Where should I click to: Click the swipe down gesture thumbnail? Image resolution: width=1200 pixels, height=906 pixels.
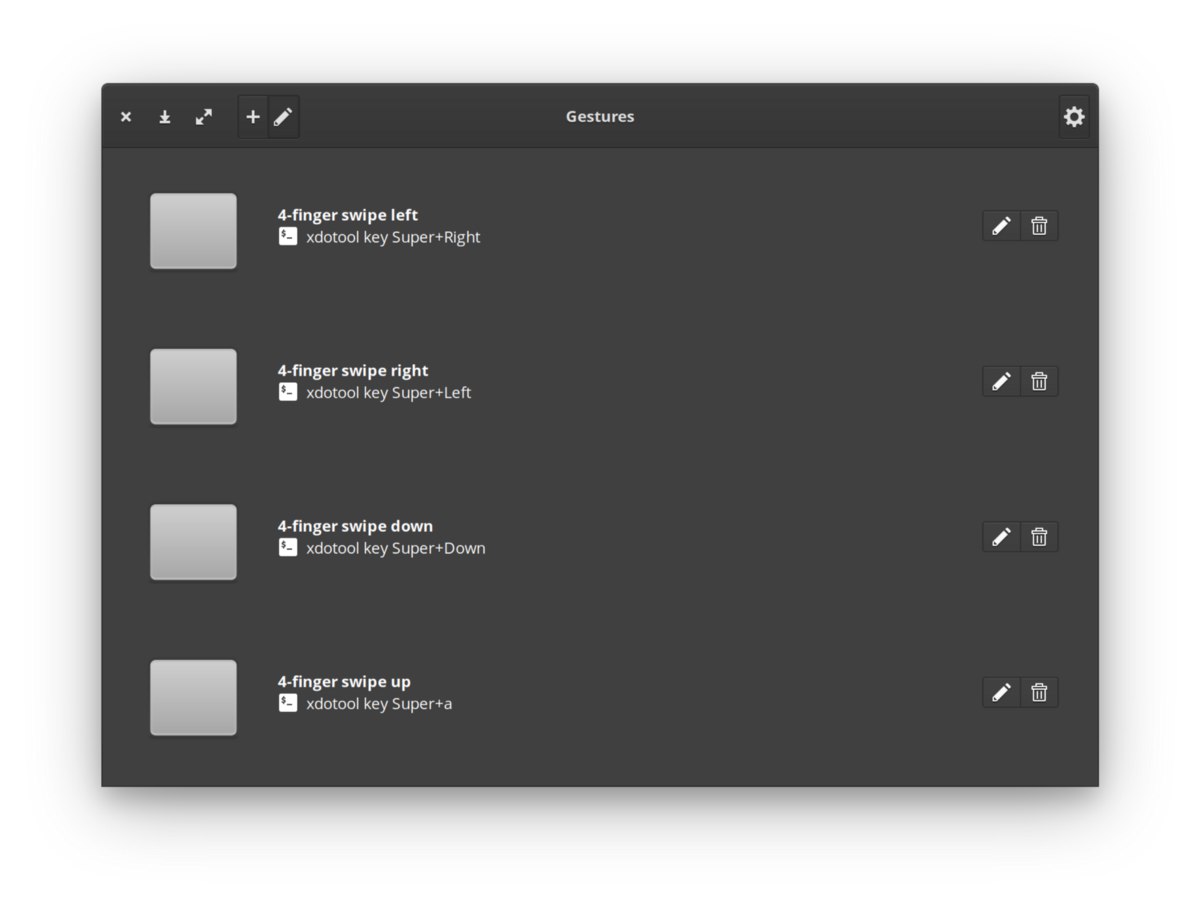[x=193, y=542]
